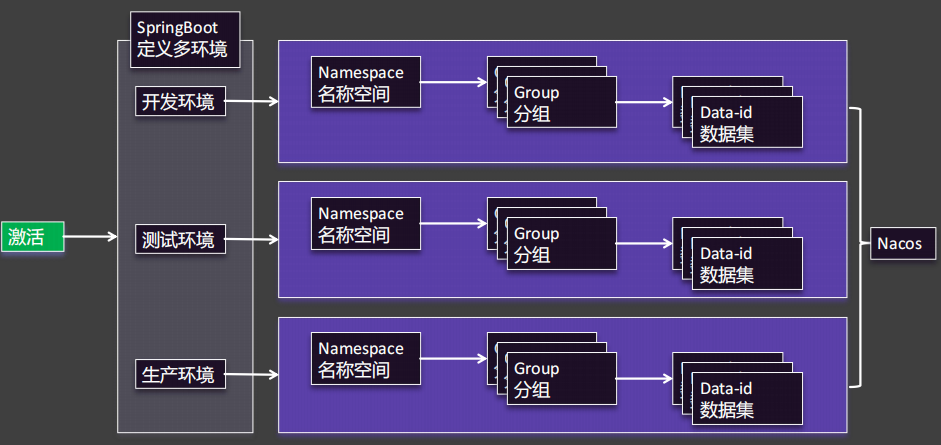Click the 测试环境 box

(x=180, y=239)
